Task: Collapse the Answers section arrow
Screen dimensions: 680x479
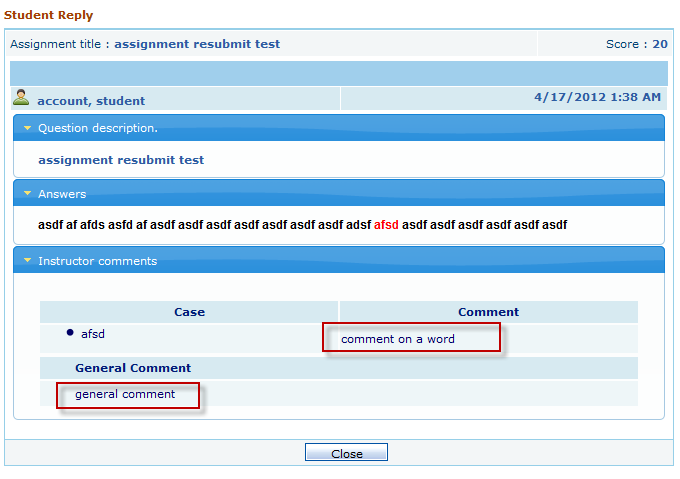Action: click(28, 194)
